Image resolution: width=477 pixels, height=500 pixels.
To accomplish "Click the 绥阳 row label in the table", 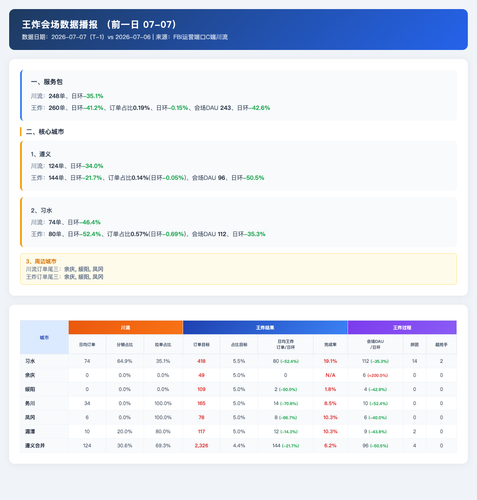I will pos(30,389).
